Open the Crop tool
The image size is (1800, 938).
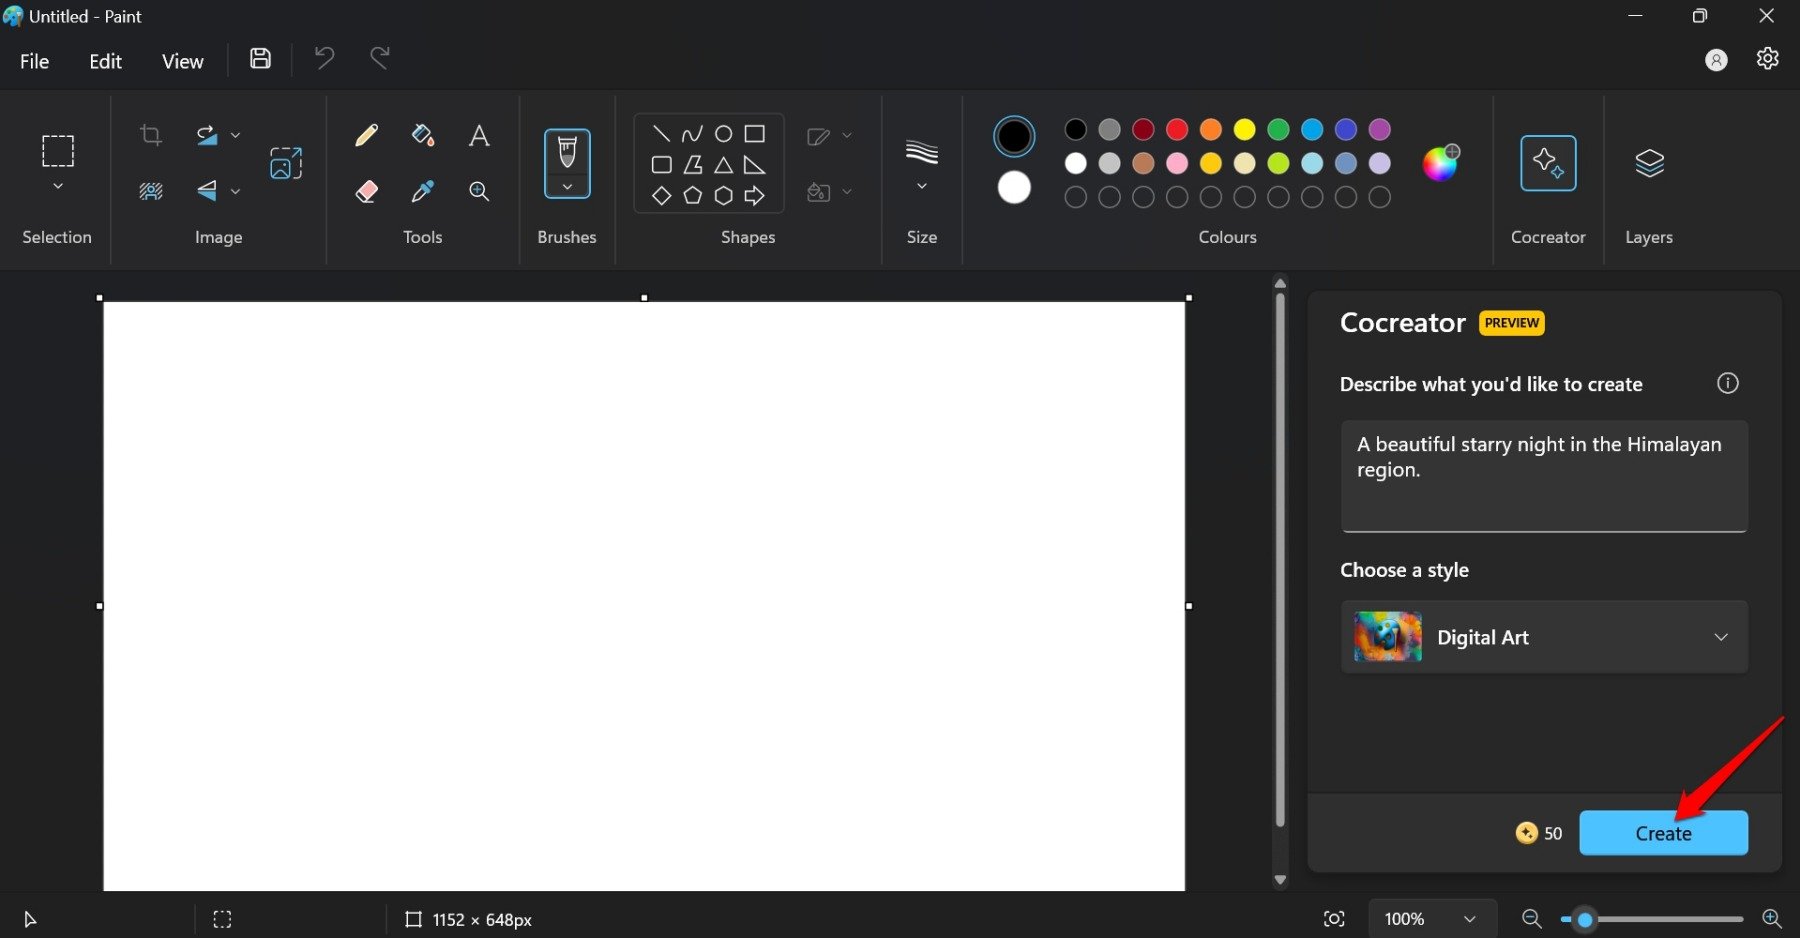point(151,135)
